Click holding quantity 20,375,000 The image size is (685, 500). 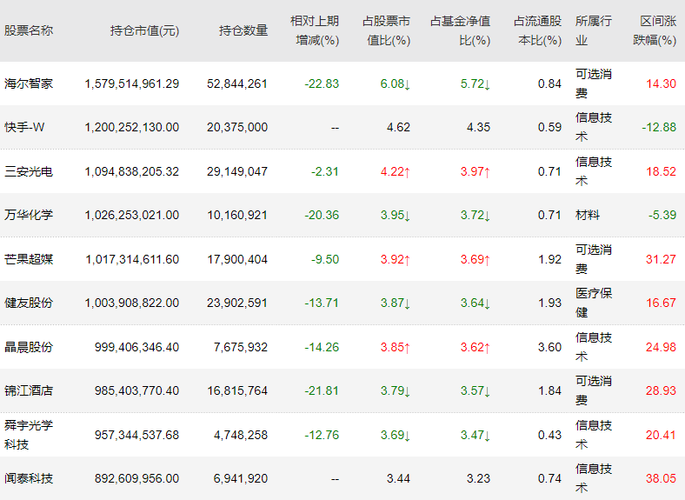[237, 127]
